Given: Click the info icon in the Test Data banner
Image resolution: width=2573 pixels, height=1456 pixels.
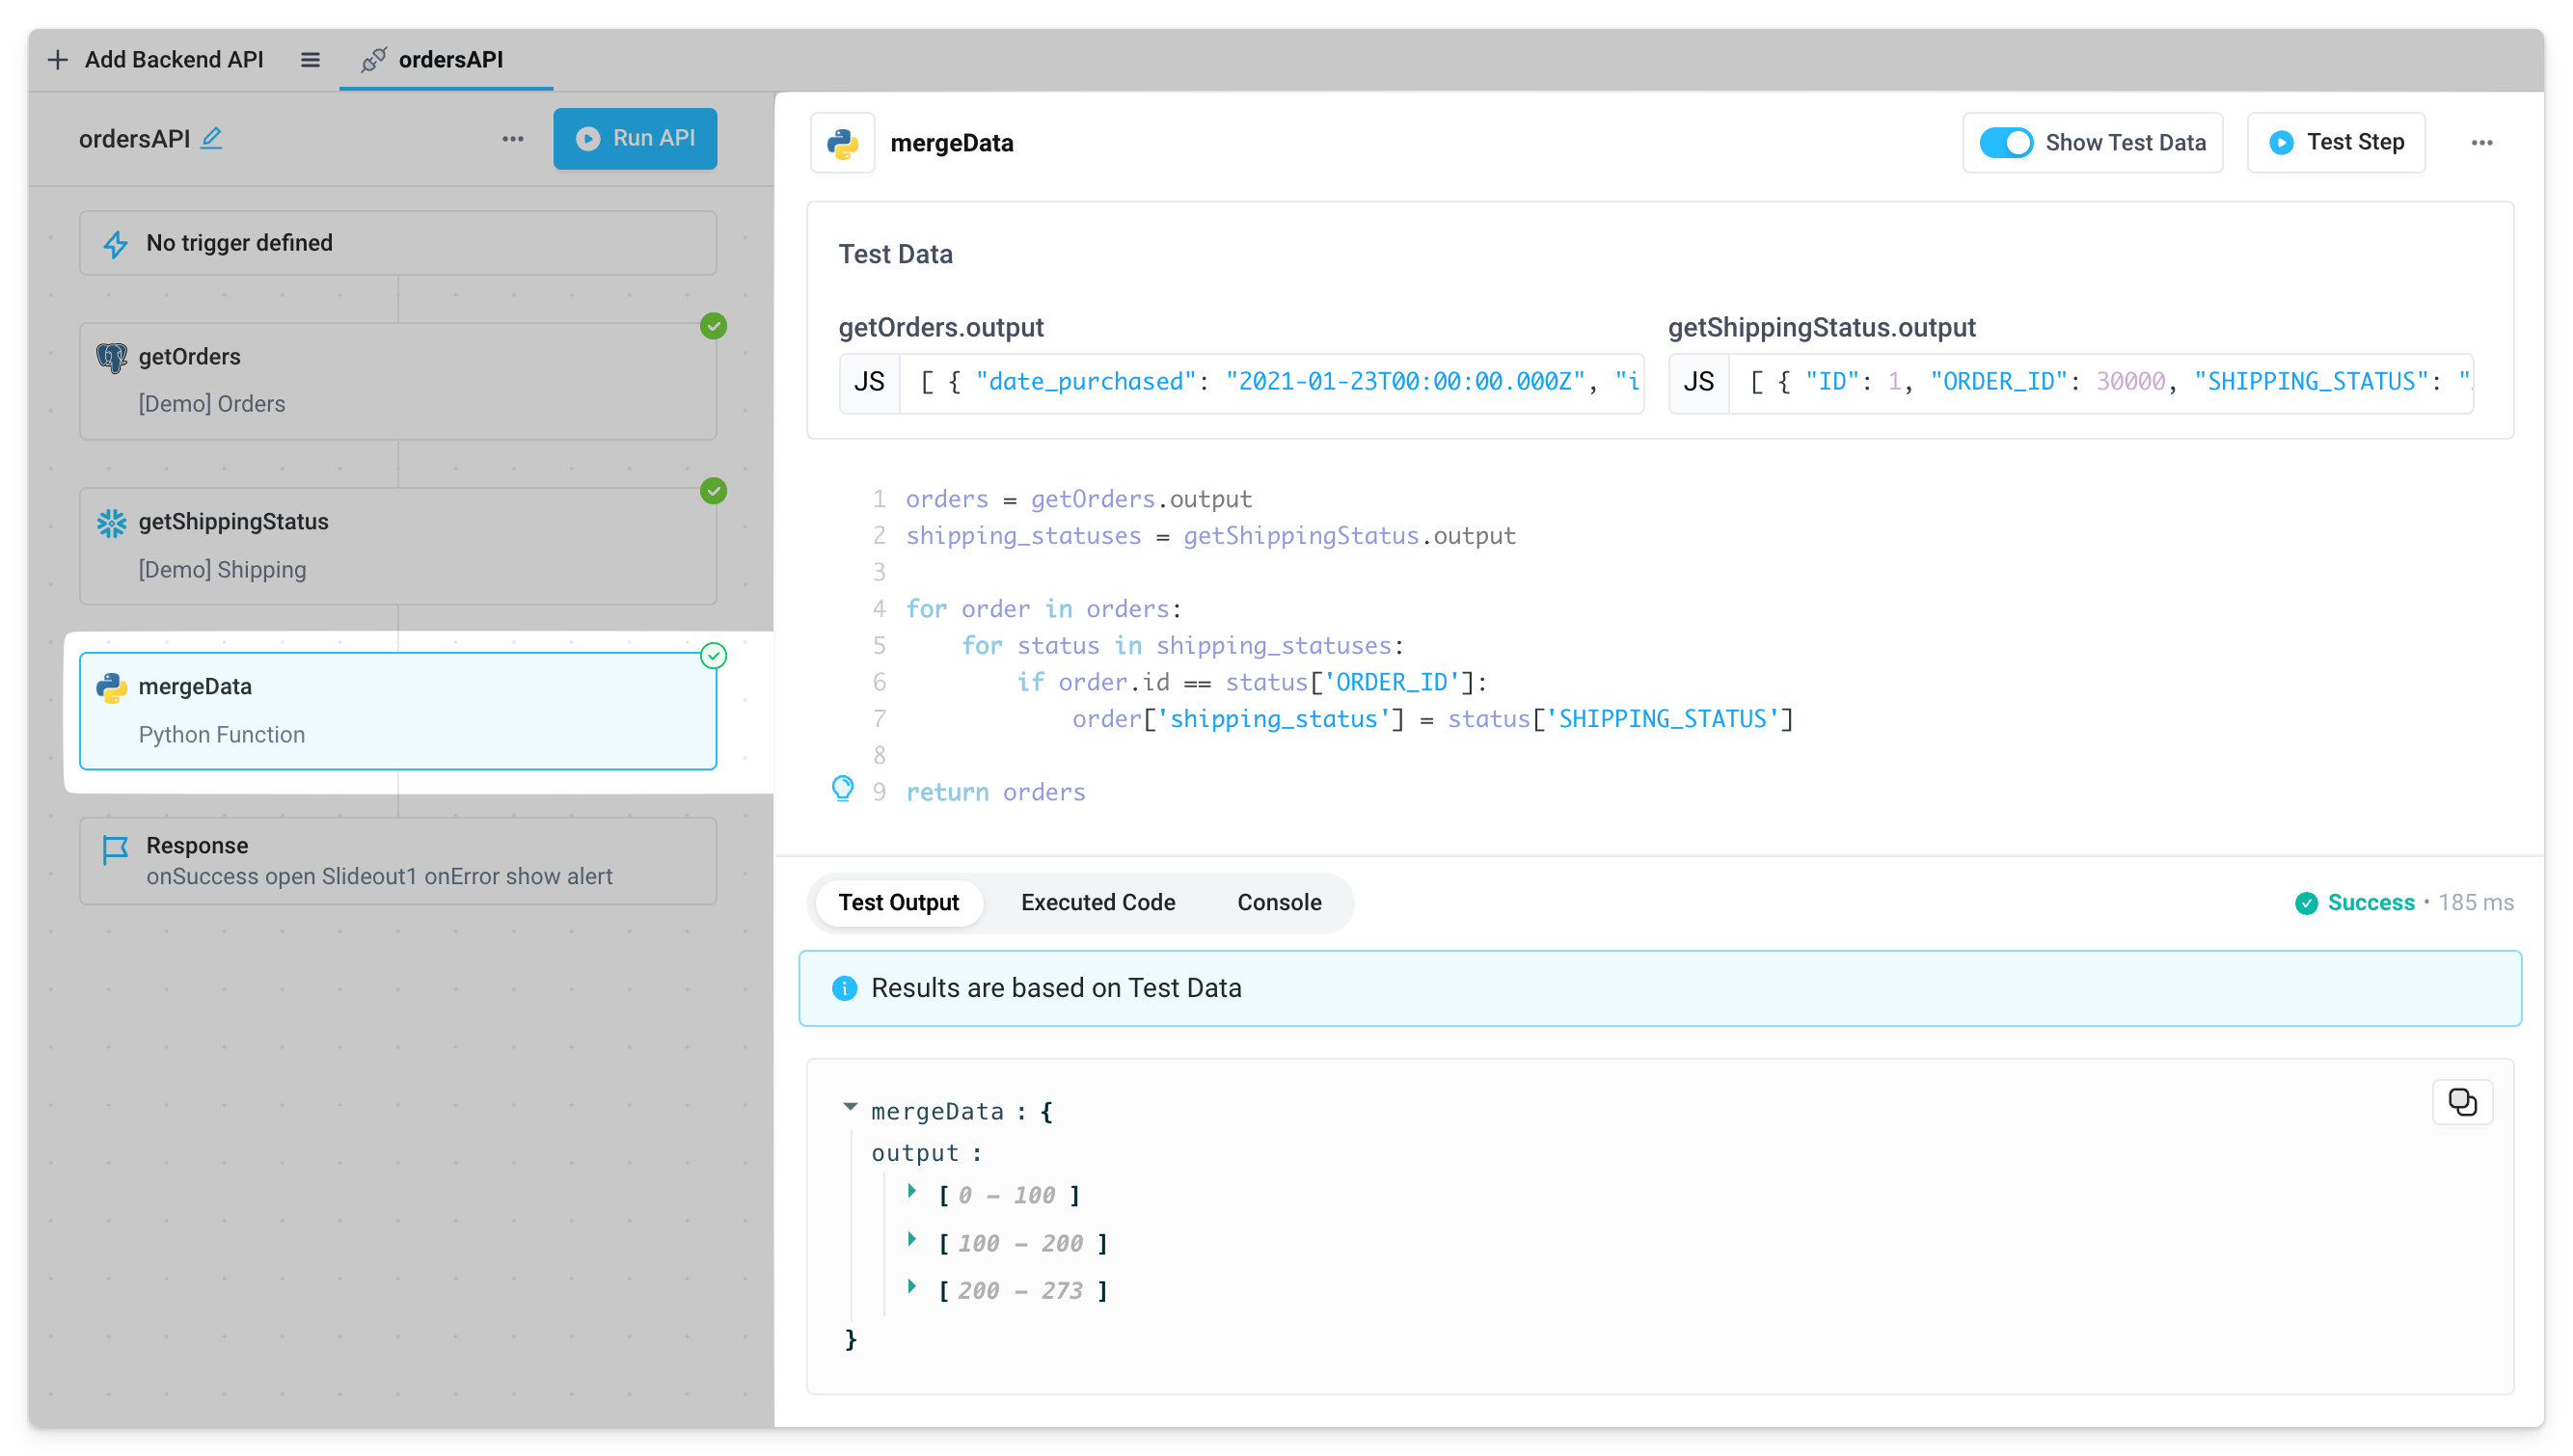Looking at the screenshot, I should (x=844, y=988).
